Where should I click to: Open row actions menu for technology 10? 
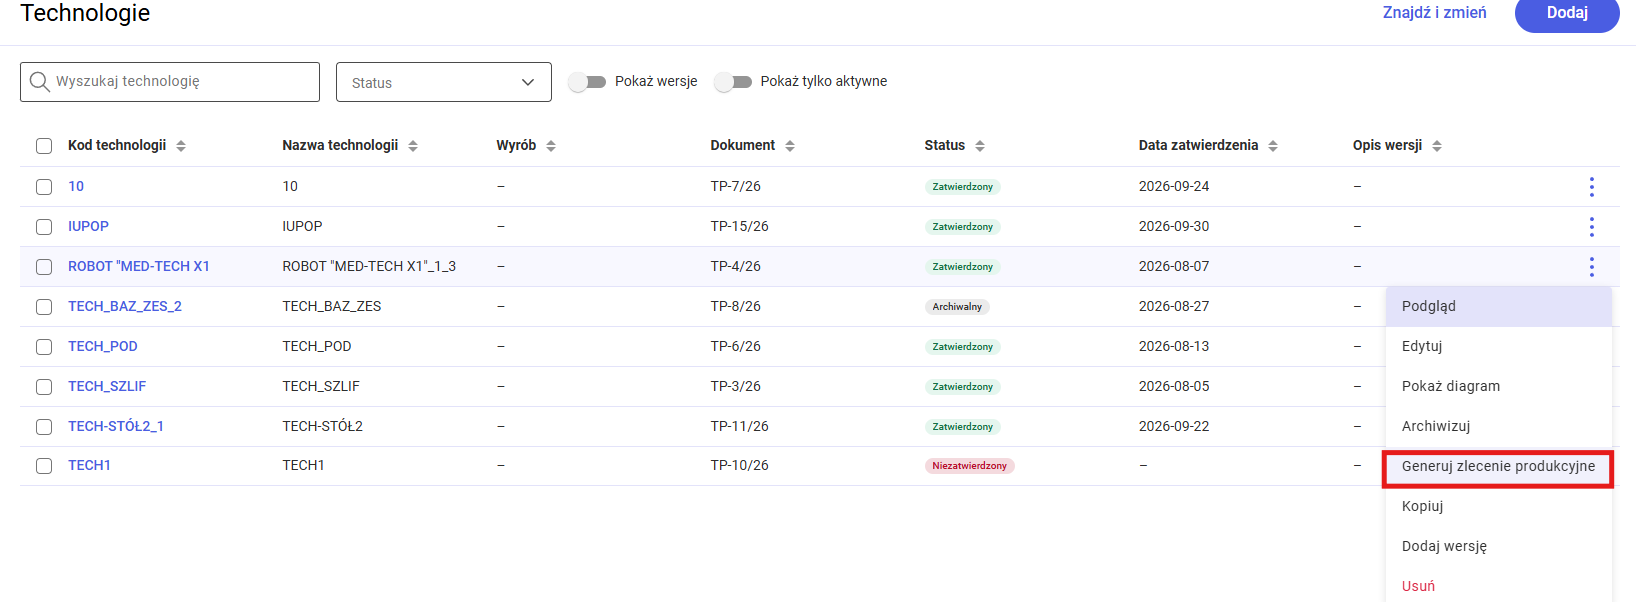coord(1591,187)
